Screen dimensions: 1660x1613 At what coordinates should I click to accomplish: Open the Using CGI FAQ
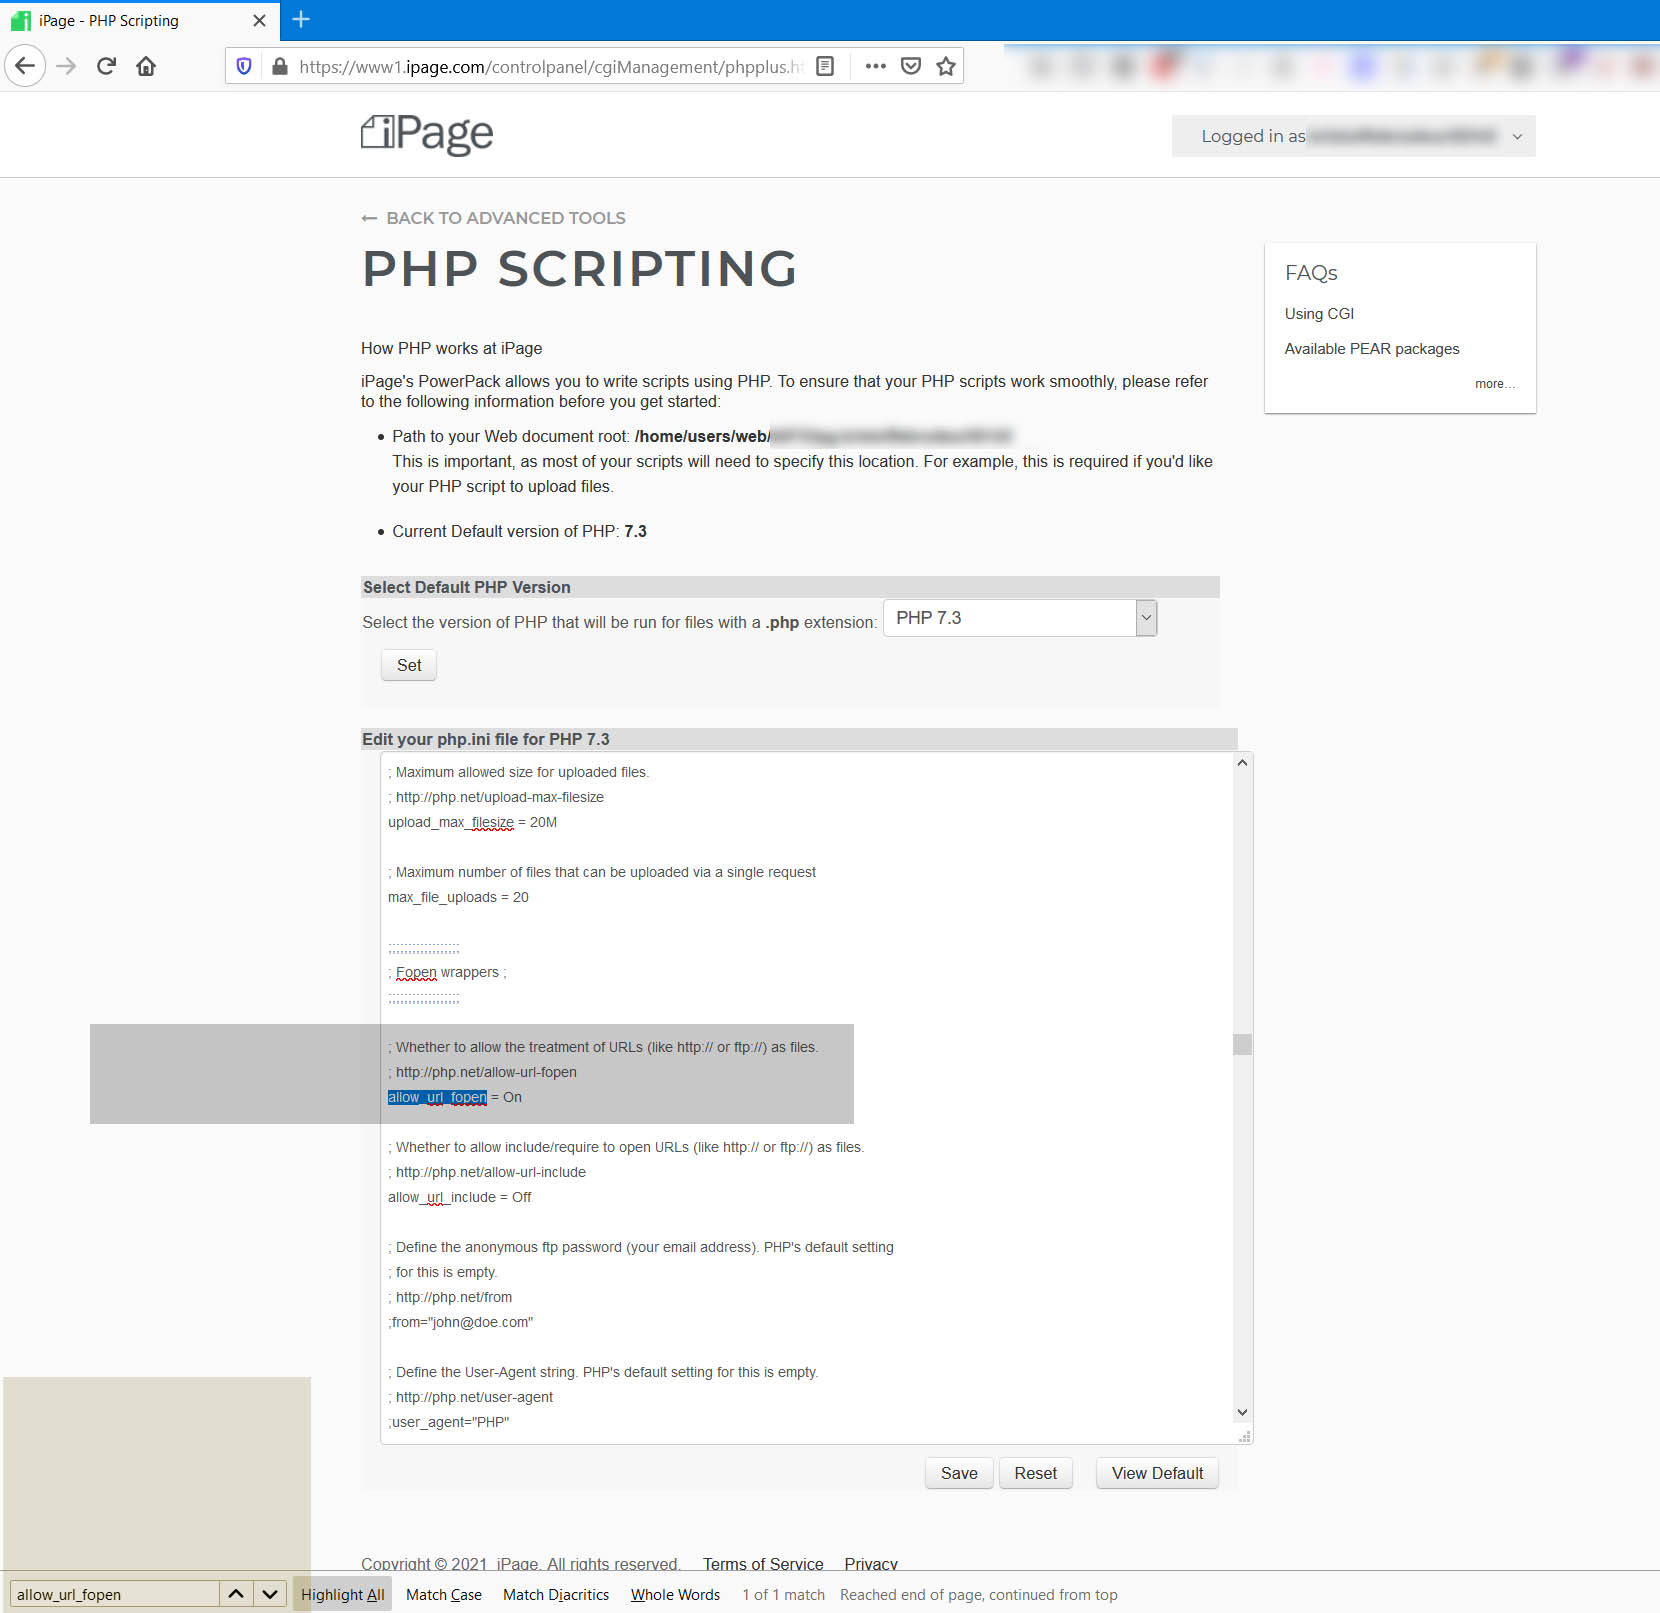tap(1319, 314)
